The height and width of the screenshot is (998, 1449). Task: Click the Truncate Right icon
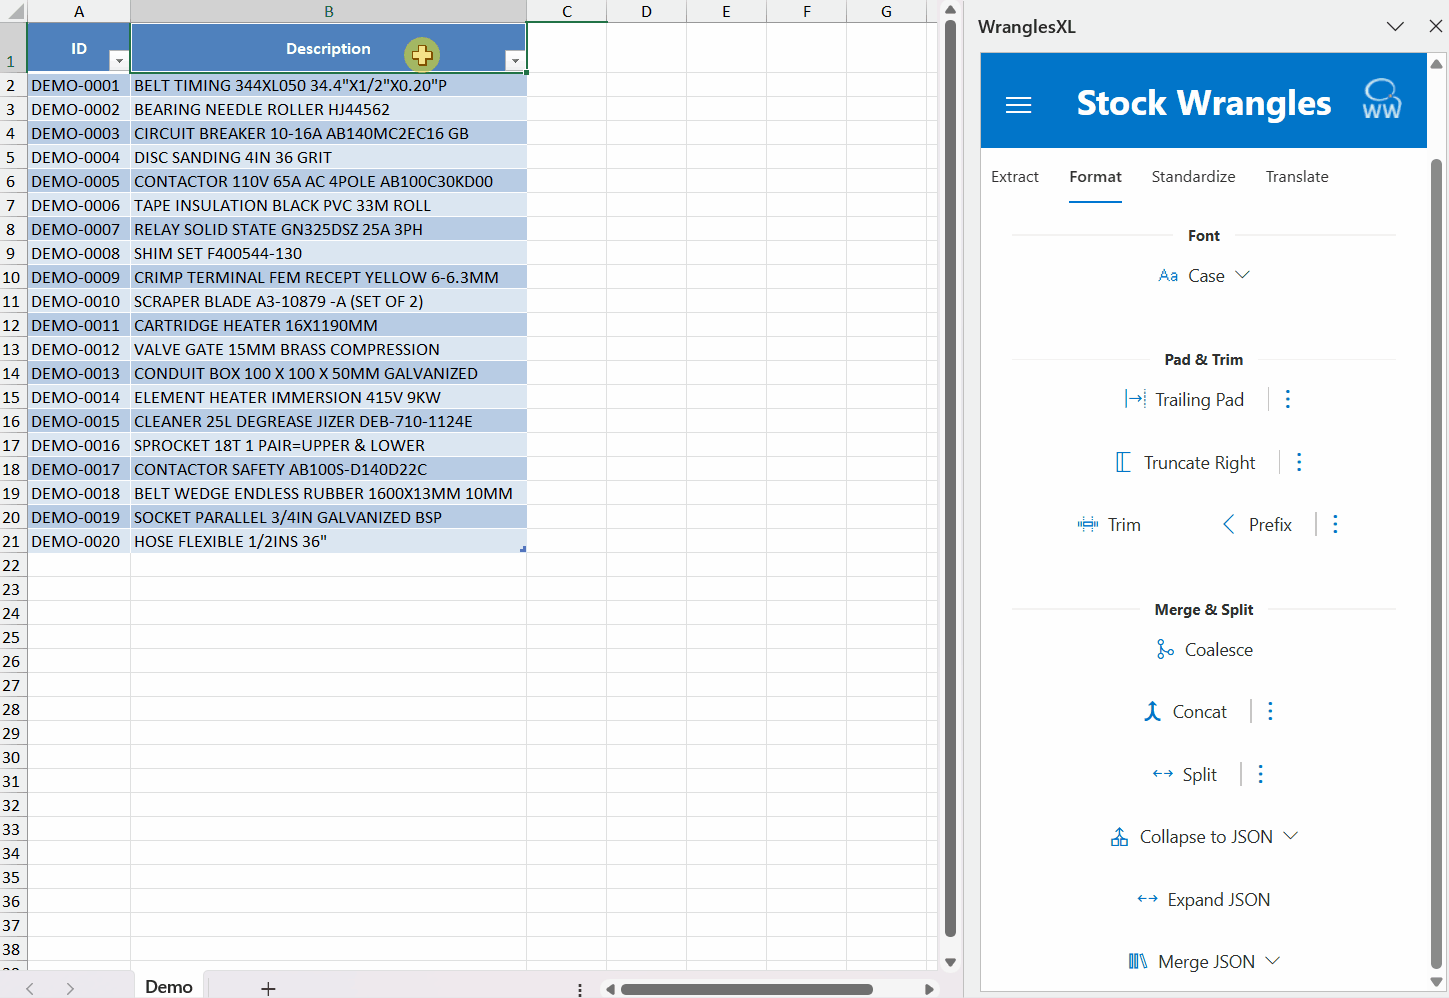tap(1124, 462)
